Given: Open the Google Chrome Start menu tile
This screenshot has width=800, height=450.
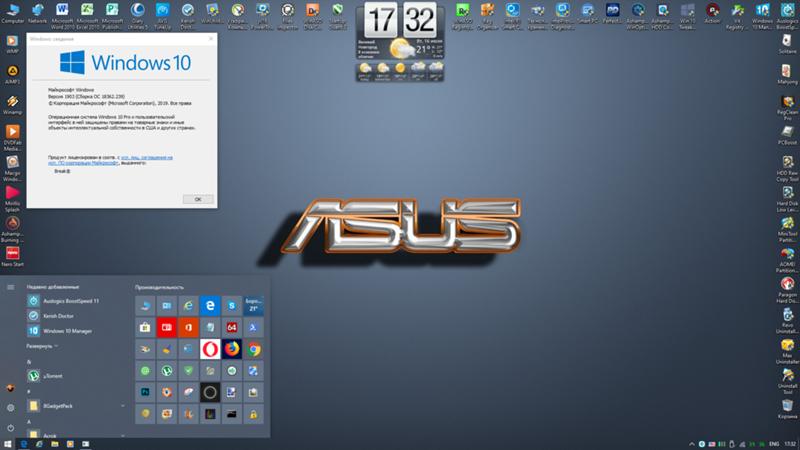Looking at the screenshot, I should pos(254,349).
